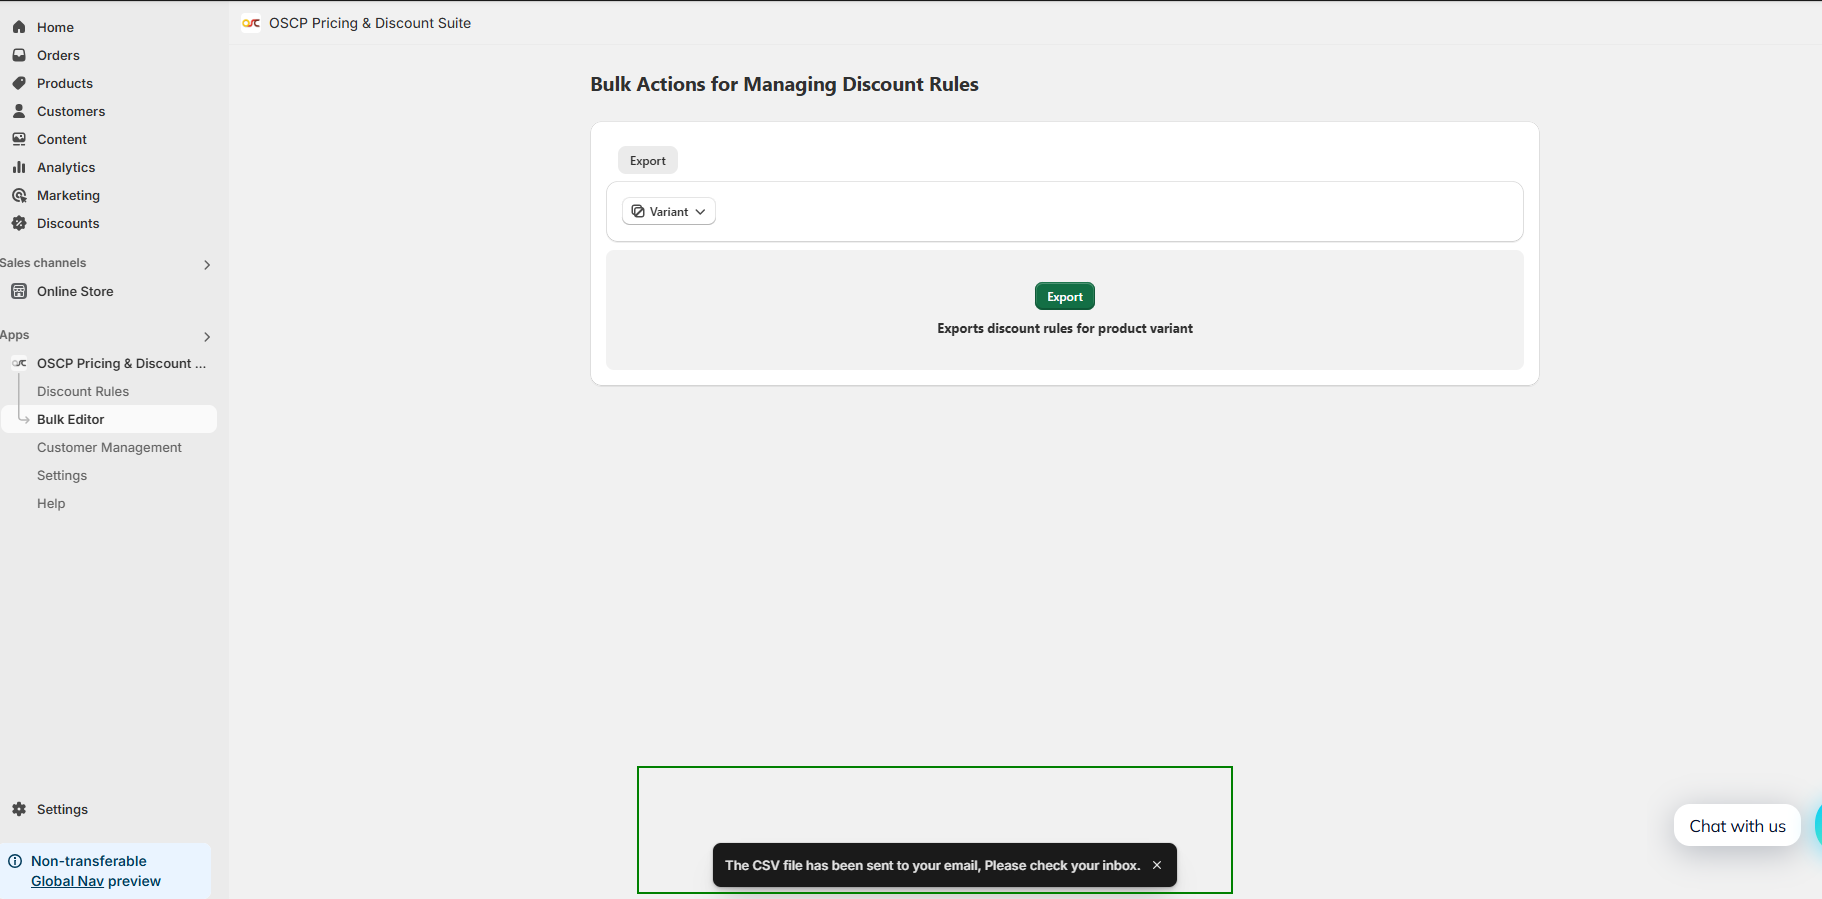Open the app Help page
Viewport: 1822px width, 899px height.
[x=51, y=503]
